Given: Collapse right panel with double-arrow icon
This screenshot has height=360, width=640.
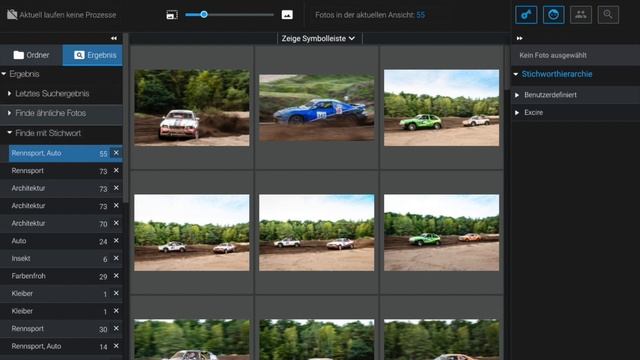Looking at the screenshot, I should click(519, 38).
